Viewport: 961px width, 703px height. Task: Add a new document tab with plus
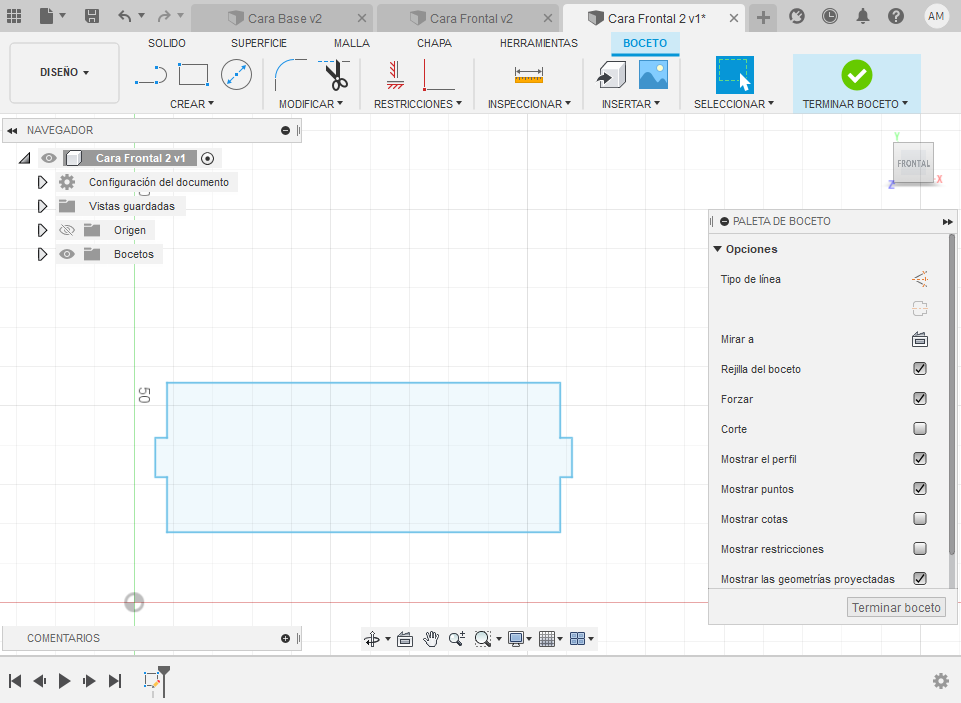tap(763, 18)
